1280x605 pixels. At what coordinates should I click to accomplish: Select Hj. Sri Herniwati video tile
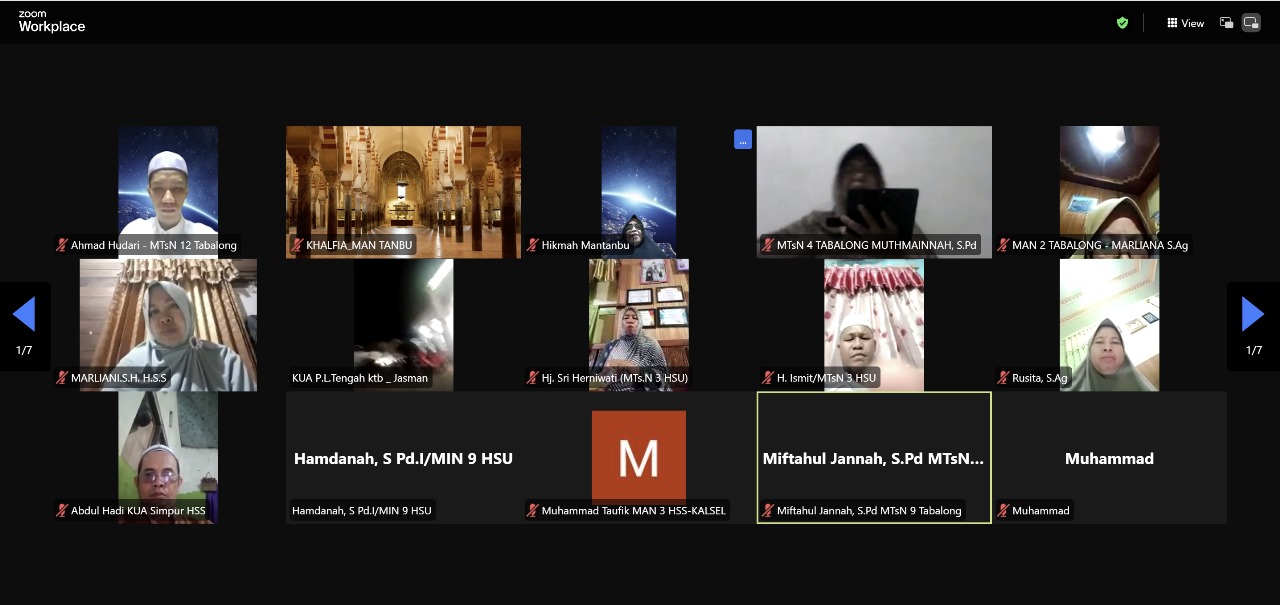point(638,320)
